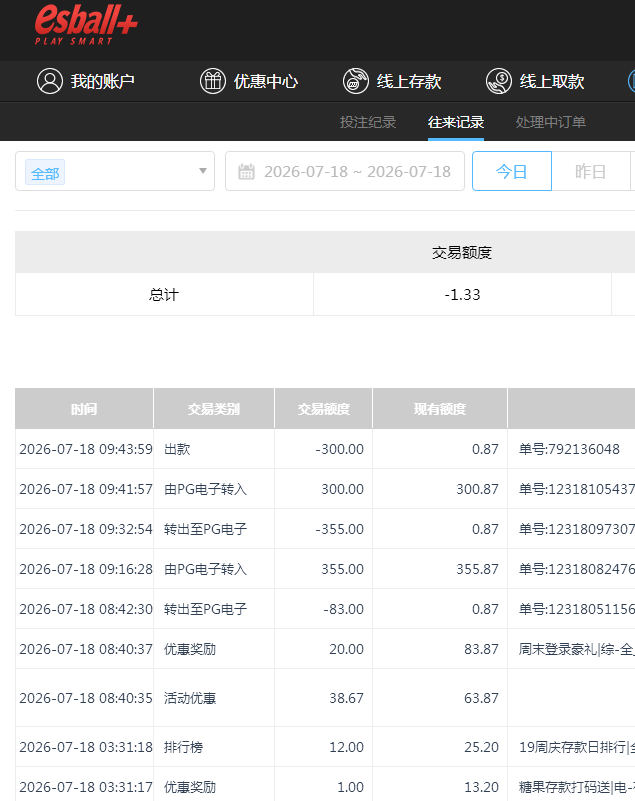Image resolution: width=635 pixels, height=801 pixels.
Task: Click the 时间 column header
Action: click(84, 409)
